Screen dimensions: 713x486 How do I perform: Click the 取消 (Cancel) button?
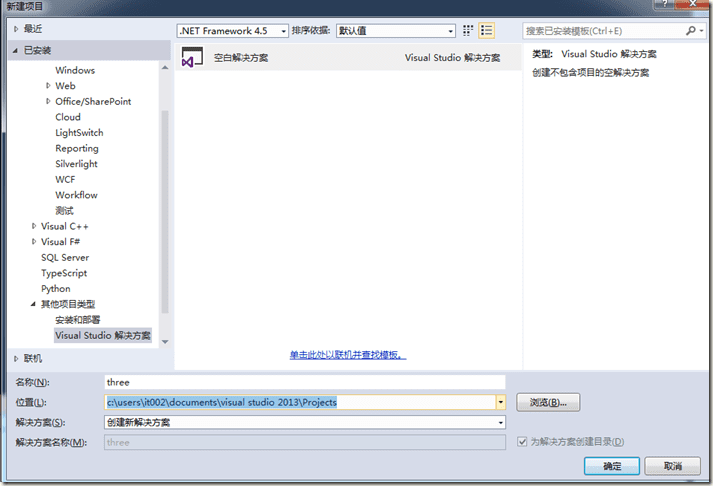click(x=673, y=466)
